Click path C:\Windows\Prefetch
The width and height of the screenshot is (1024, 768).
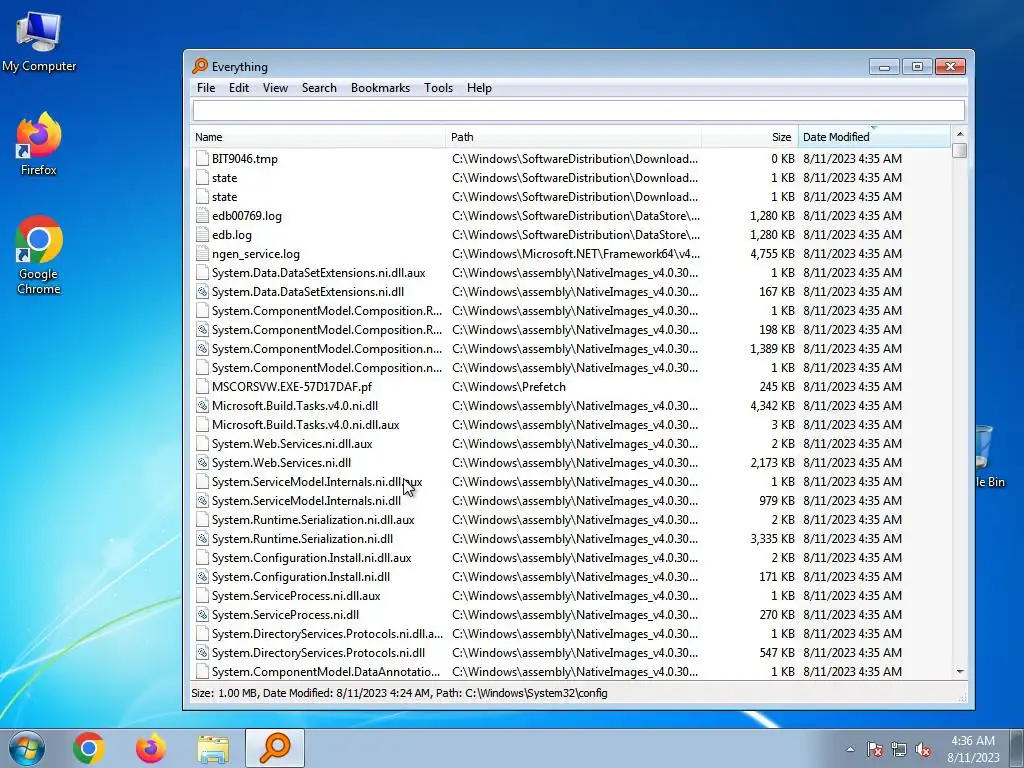pos(509,387)
